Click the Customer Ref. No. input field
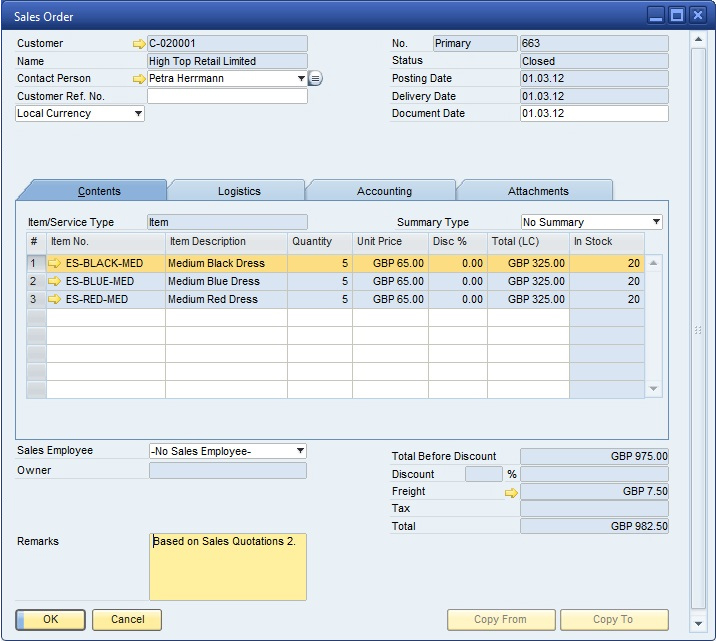Screen dimensions: 716x641 227,97
